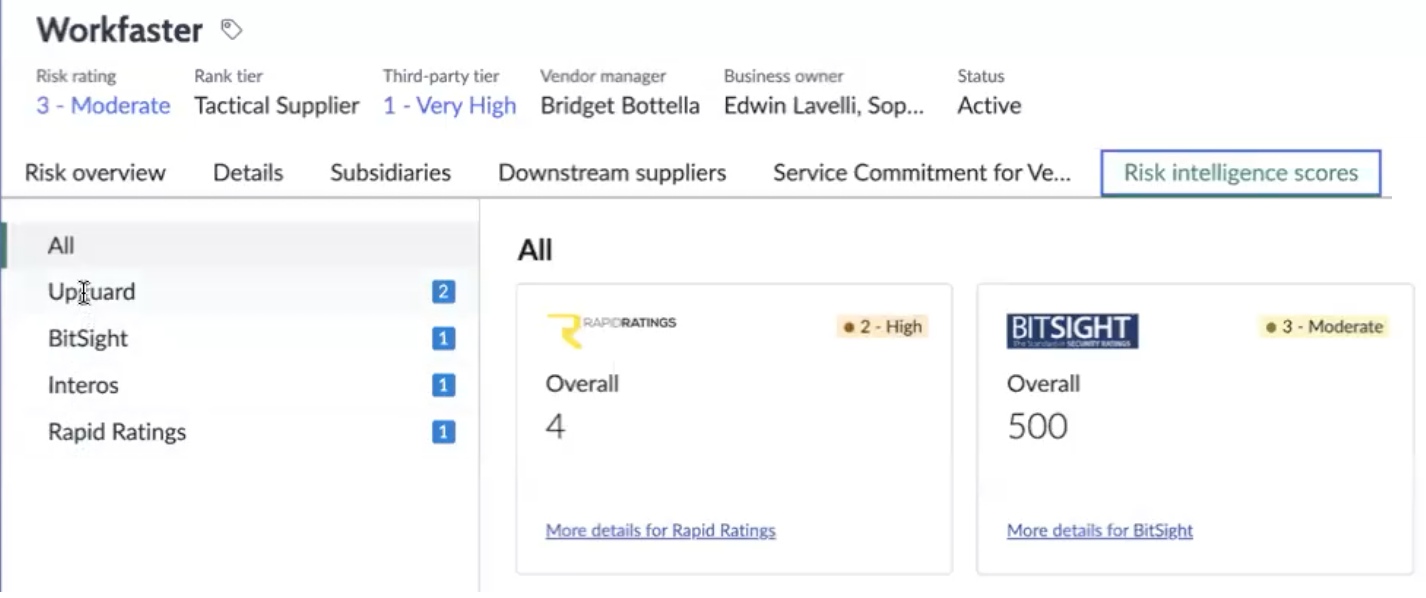1426x598 pixels.
Task: Open the Risk overview tab
Action: click(95, 173)
